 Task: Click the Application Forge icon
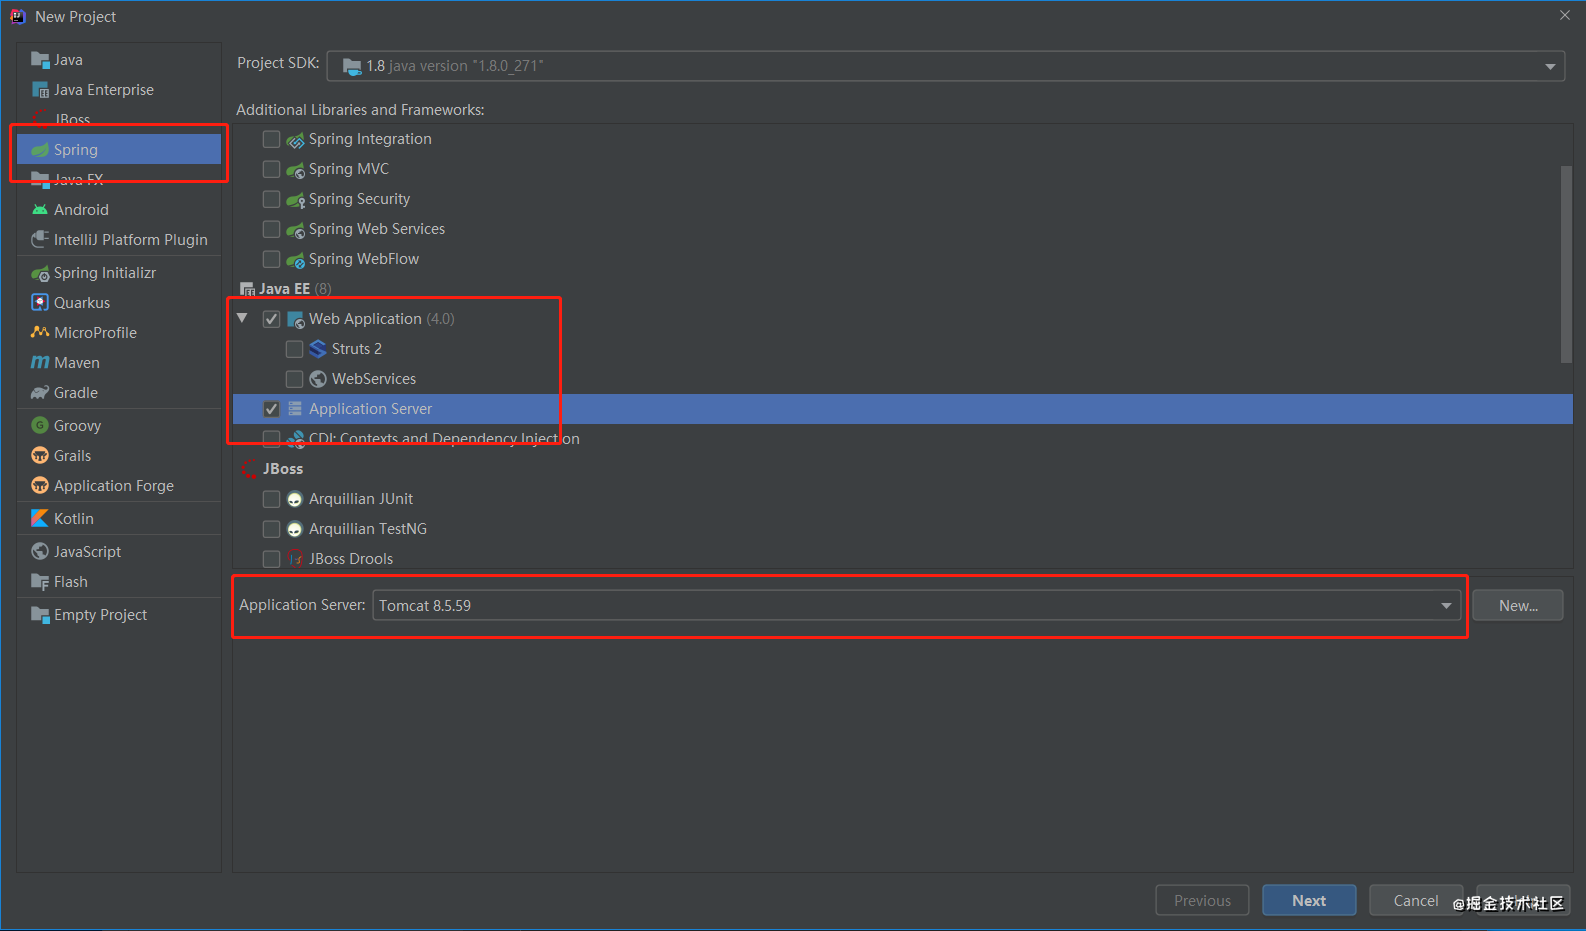40,485
